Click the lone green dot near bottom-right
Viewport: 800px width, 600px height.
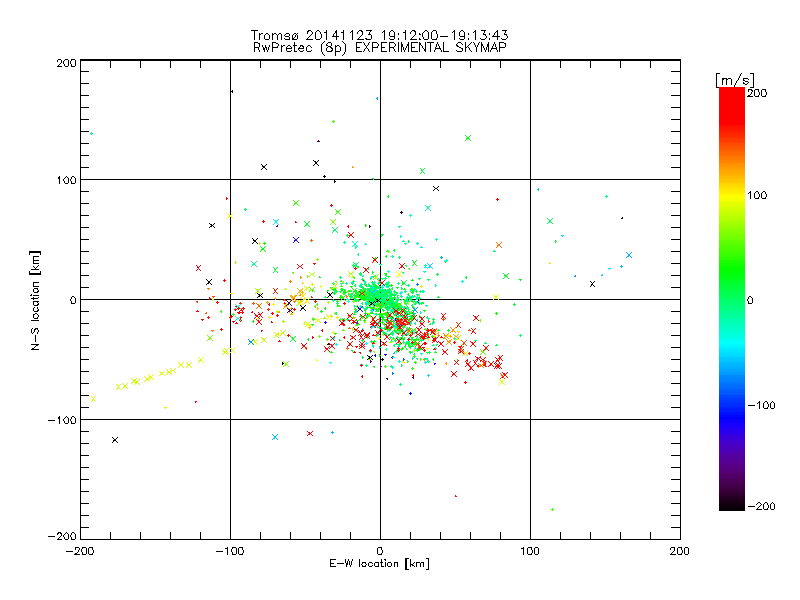[552, 509]
